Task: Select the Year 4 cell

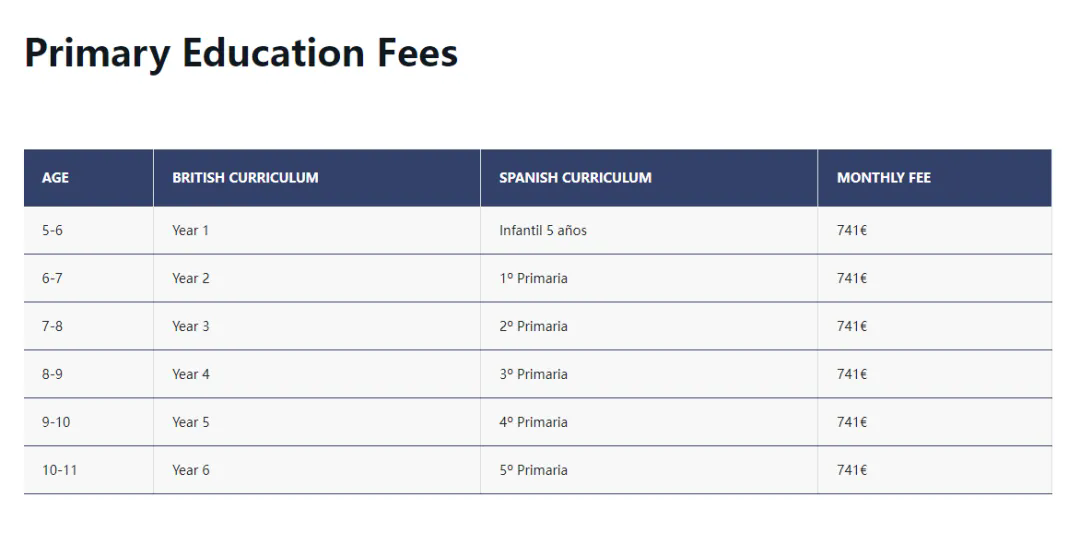Action: [317, 374]
